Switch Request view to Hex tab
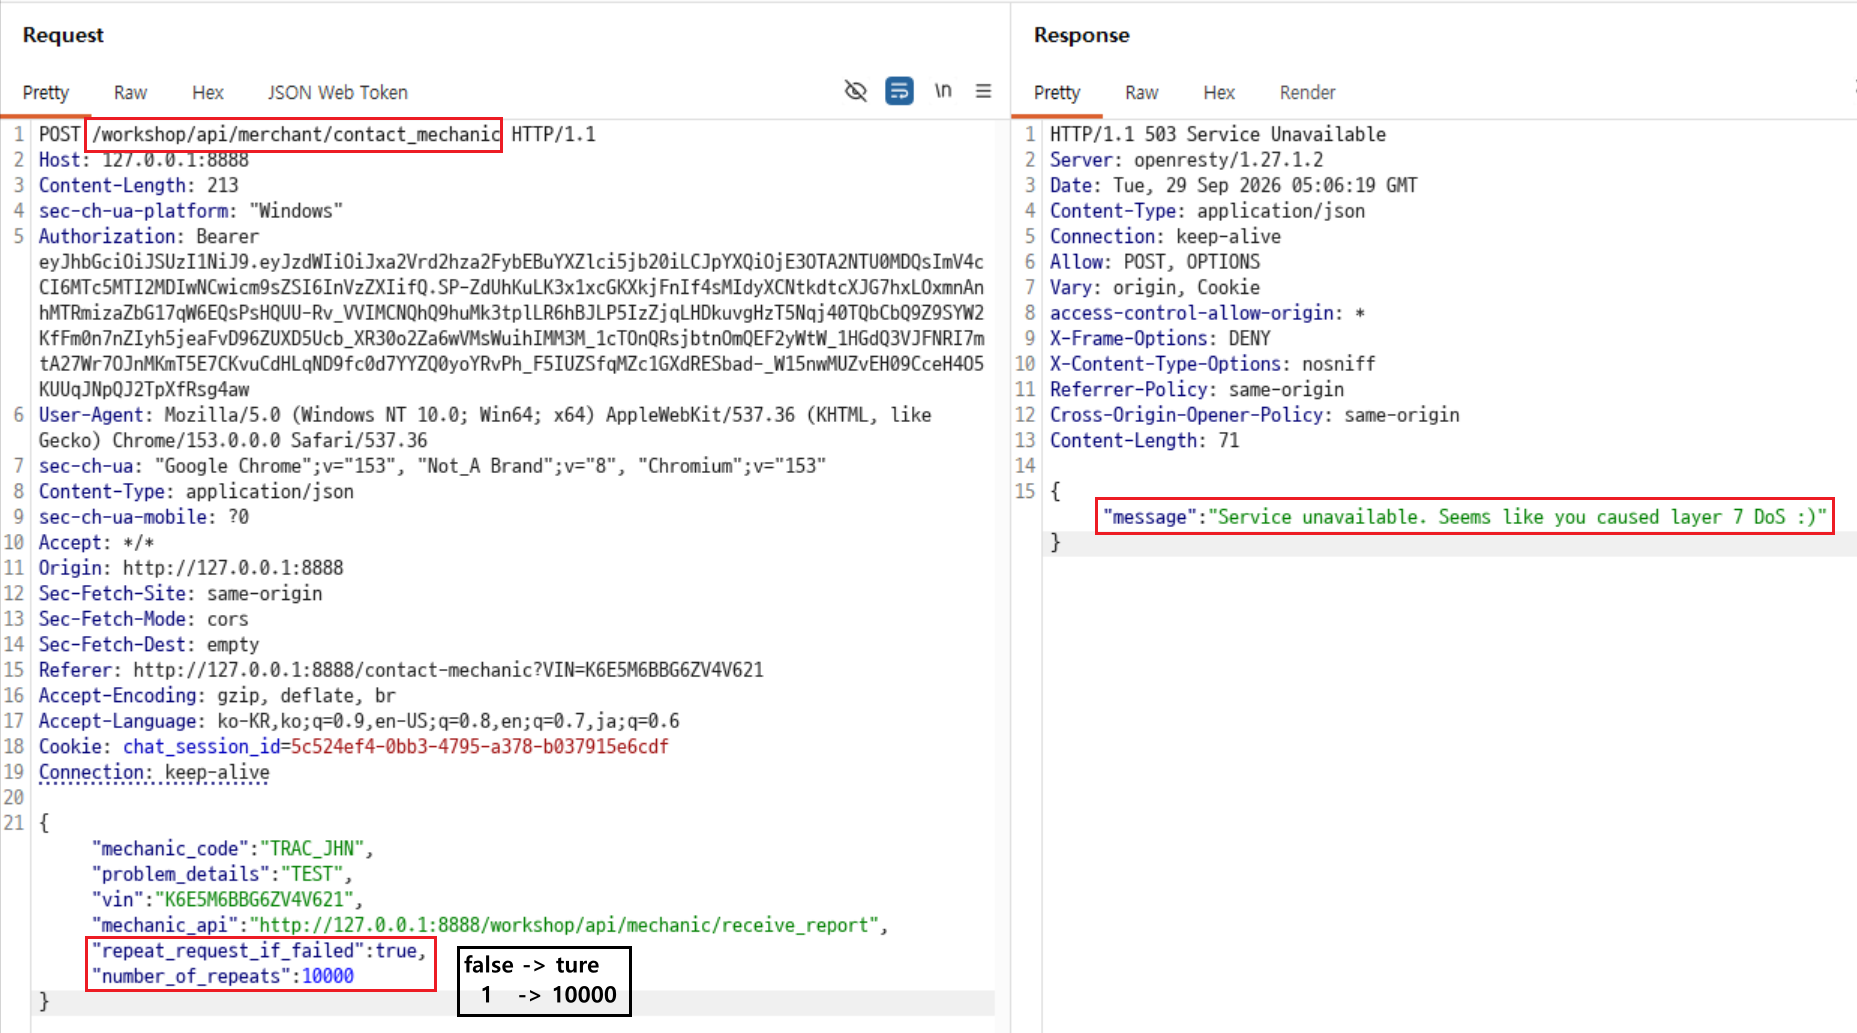This screenshot has height=1033, width=1857. tap(208, 92)
